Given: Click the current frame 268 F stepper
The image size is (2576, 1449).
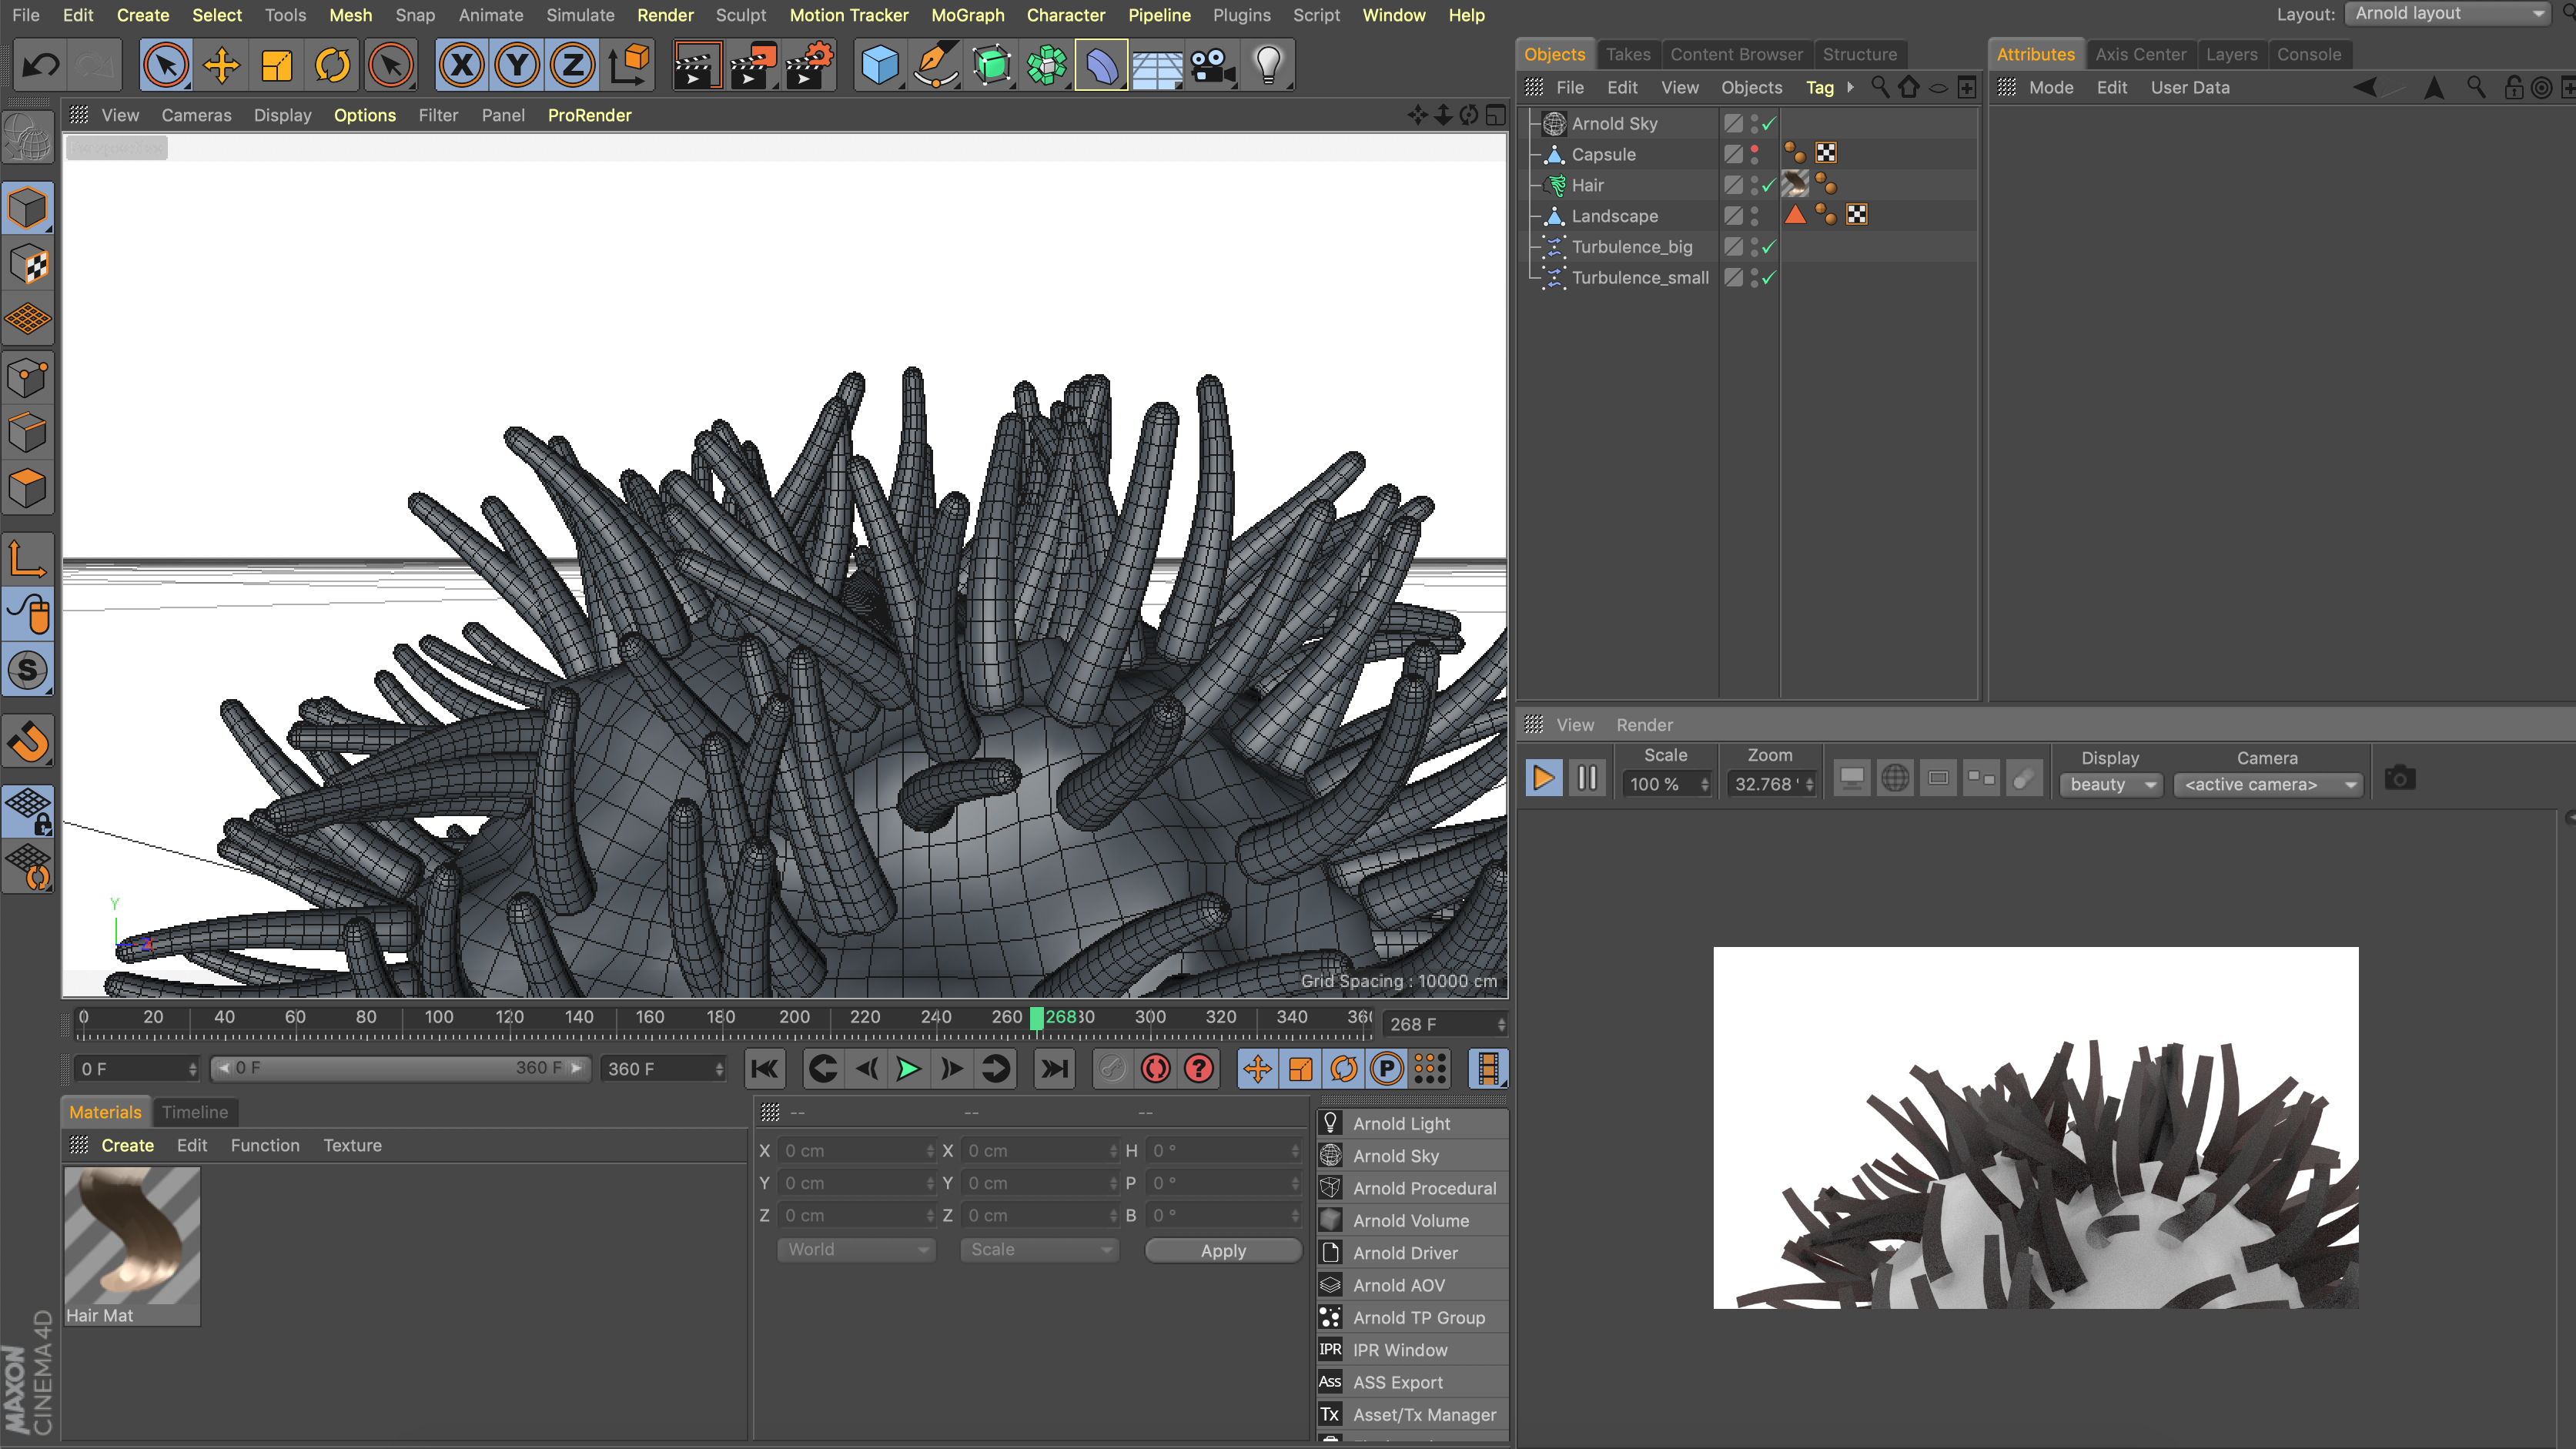Looking at the screenshot, I should click(x=1501, y=1025).
